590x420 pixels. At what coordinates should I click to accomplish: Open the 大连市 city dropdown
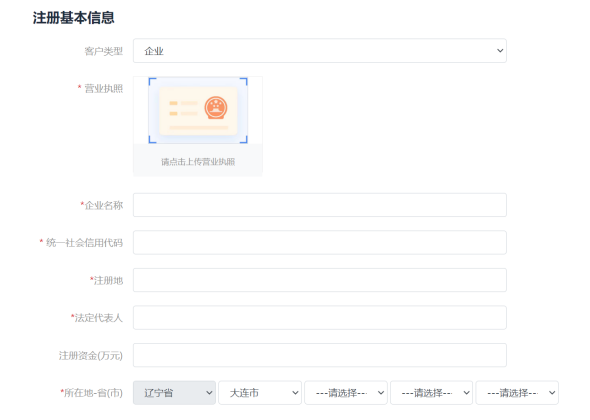(260, 393)
